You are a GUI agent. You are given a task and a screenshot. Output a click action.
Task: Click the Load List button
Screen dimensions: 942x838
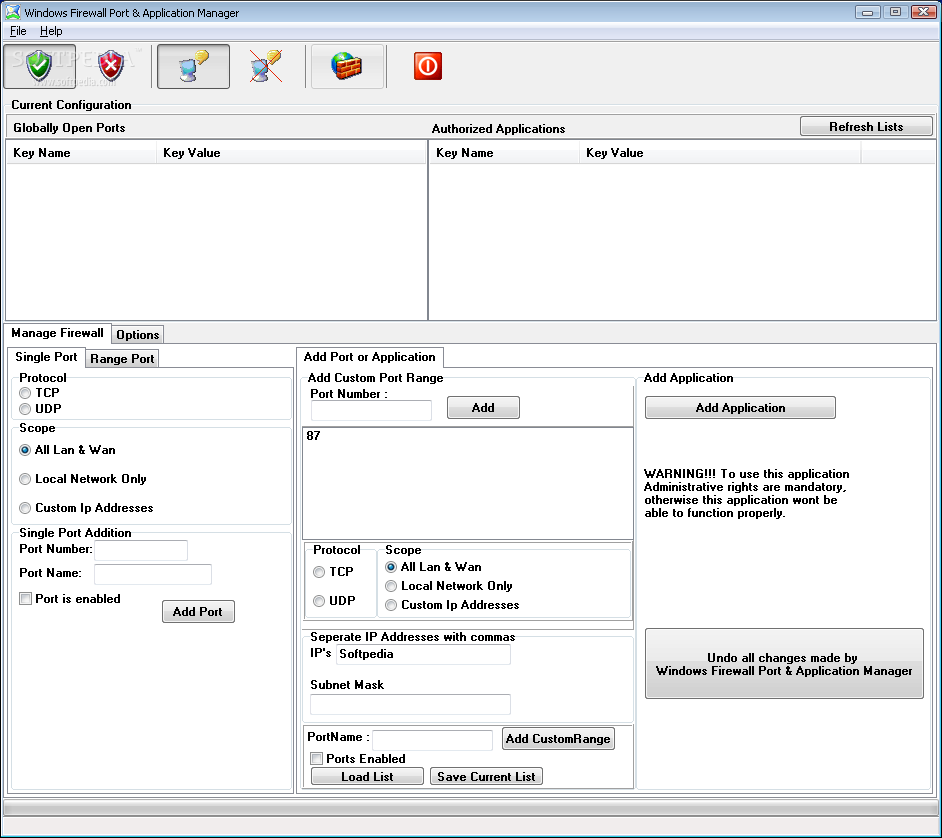pyautogui.click(x=367, y=777)
